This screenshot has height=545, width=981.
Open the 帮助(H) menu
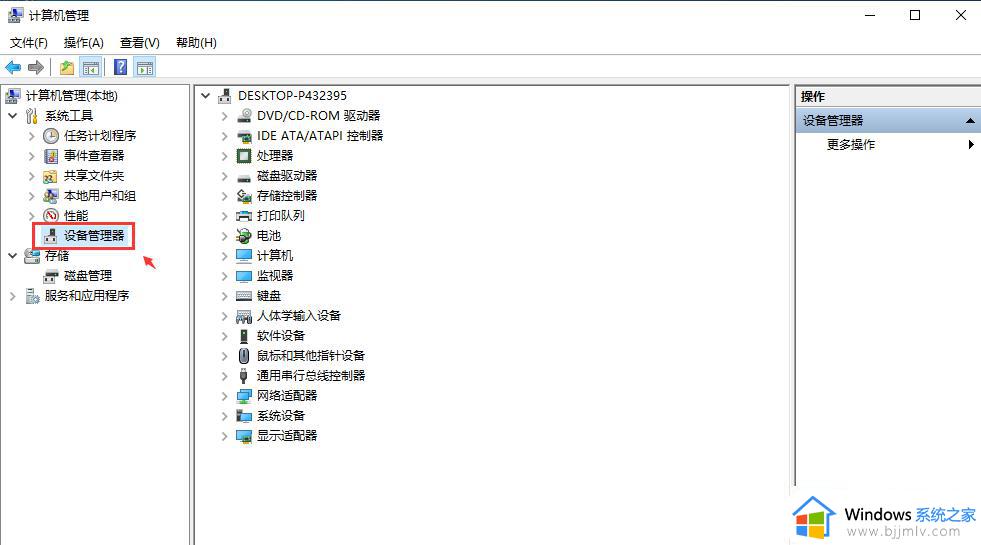click(196, 43)
